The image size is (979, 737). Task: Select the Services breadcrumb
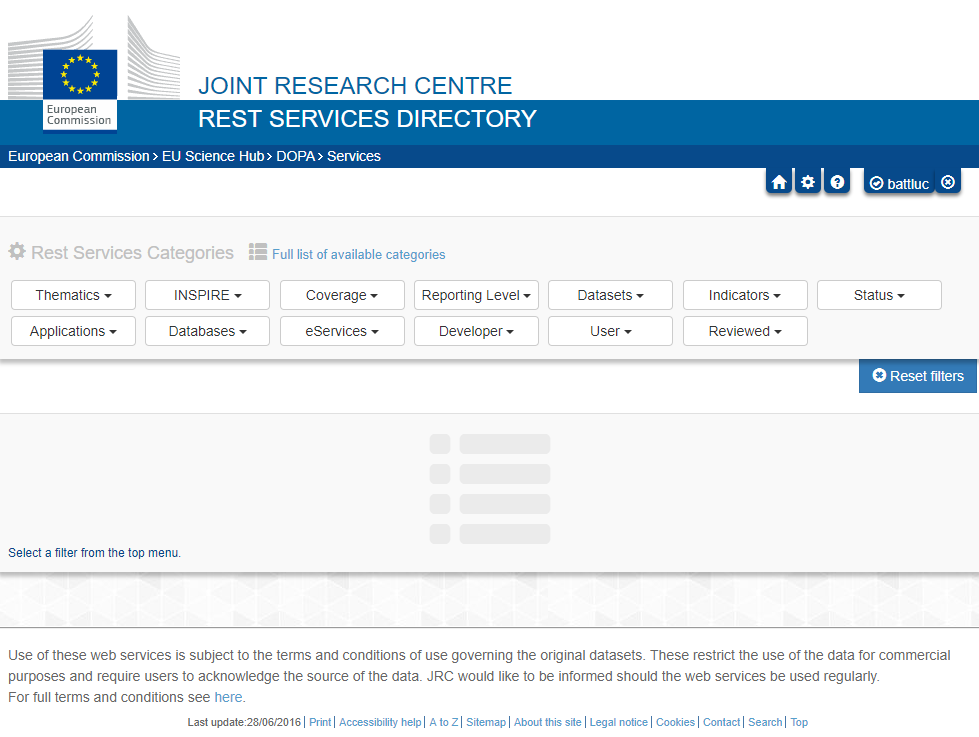354,156
